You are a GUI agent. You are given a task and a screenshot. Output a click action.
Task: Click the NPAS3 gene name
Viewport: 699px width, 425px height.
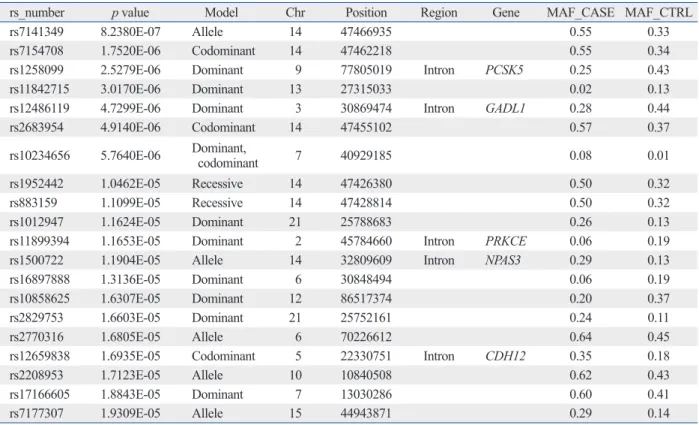(503, 260)
